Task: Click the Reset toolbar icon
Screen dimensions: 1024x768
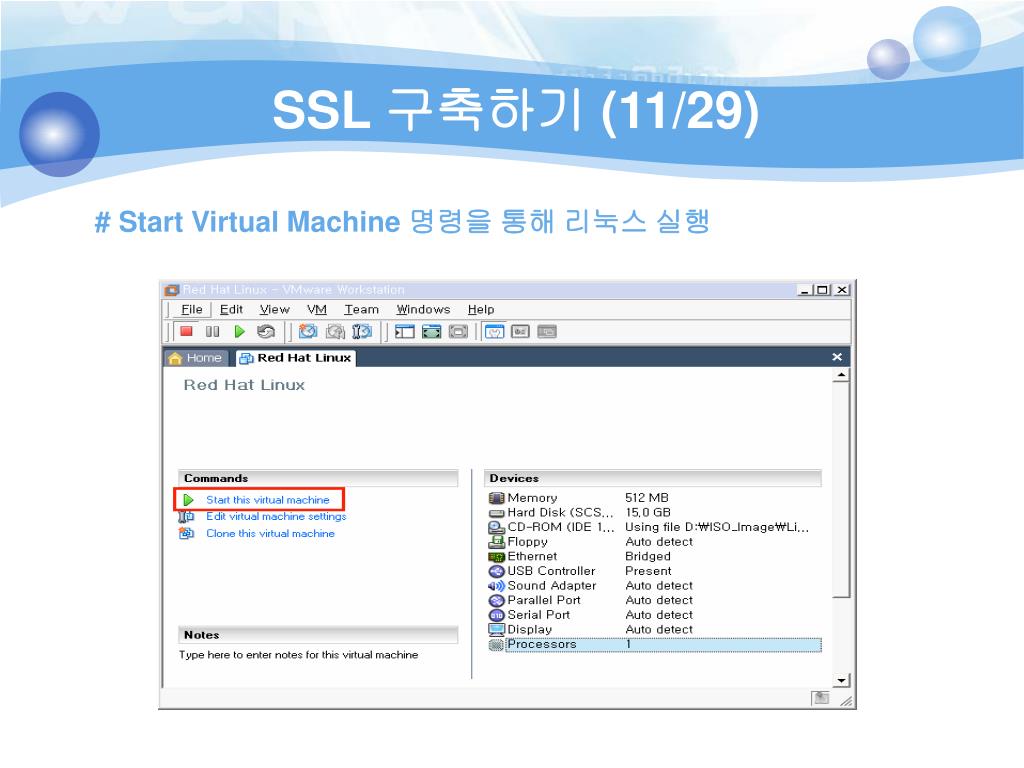Action: [265, 332]
